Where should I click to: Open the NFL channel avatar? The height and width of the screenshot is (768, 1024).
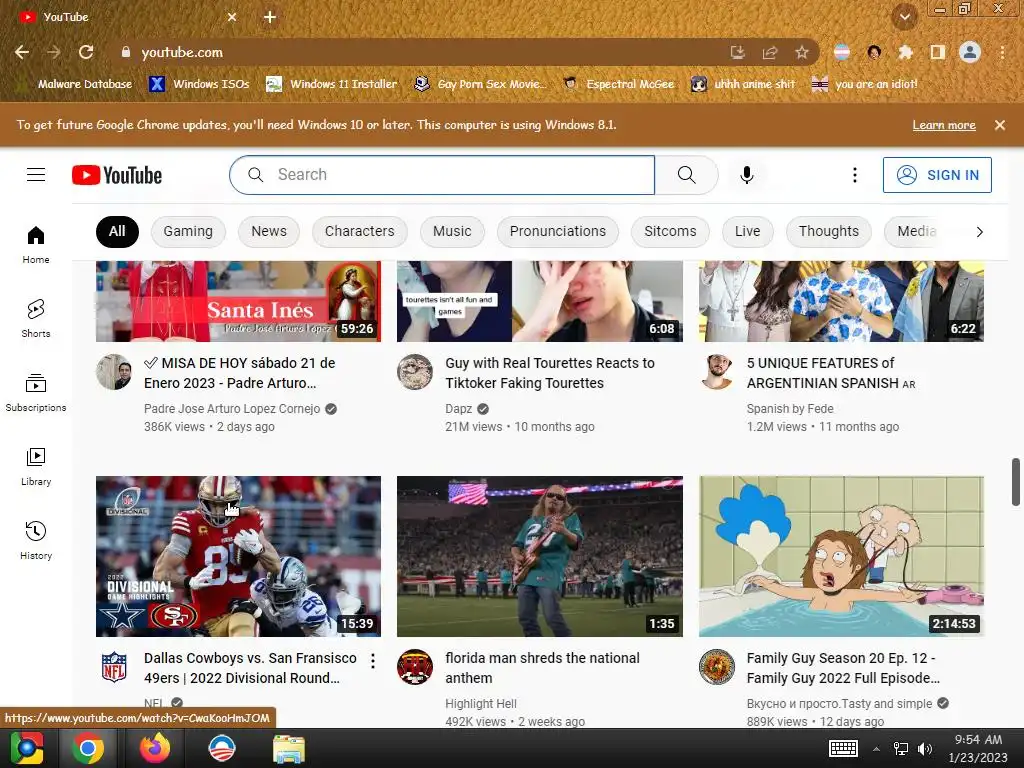point(114,667)
